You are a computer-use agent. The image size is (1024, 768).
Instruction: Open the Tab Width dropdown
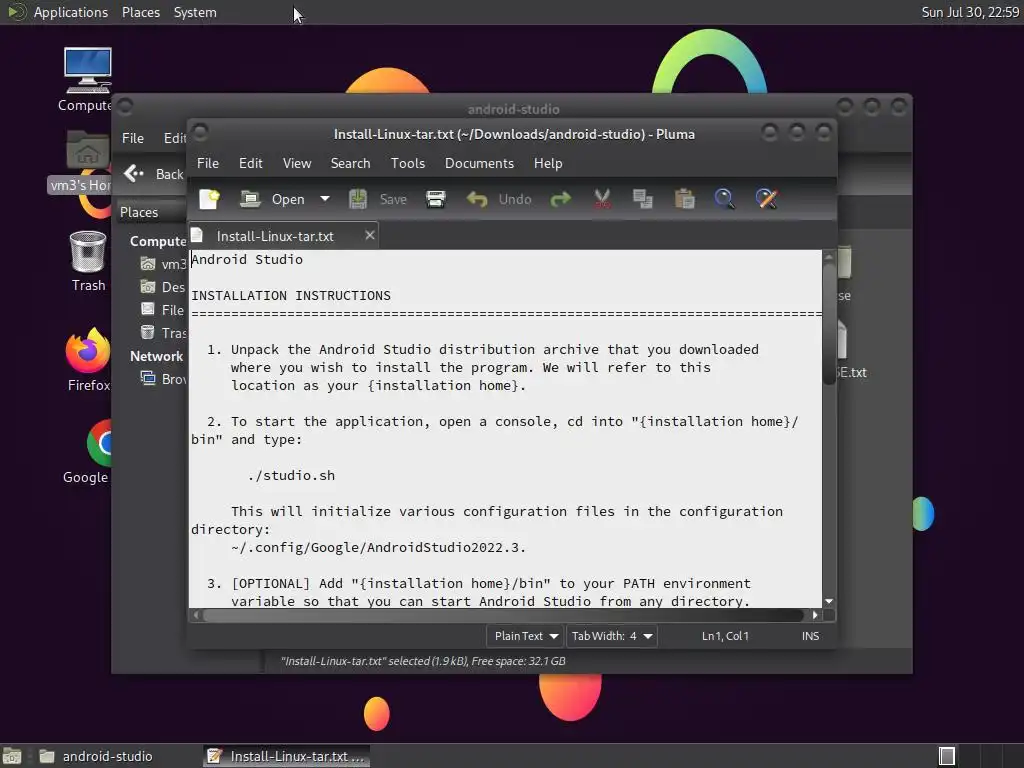(x=611, y=636)
